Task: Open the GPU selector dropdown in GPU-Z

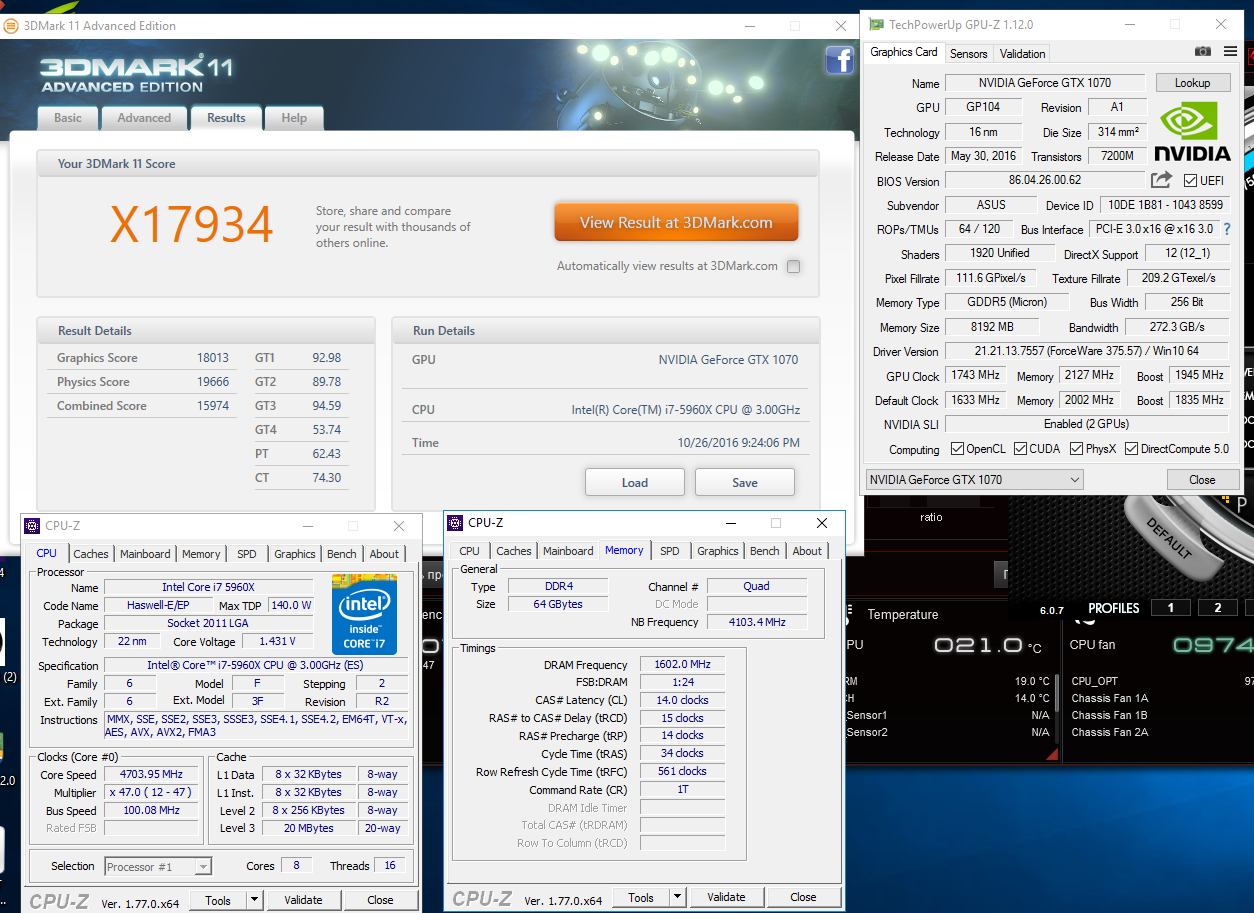Action: 975,480
